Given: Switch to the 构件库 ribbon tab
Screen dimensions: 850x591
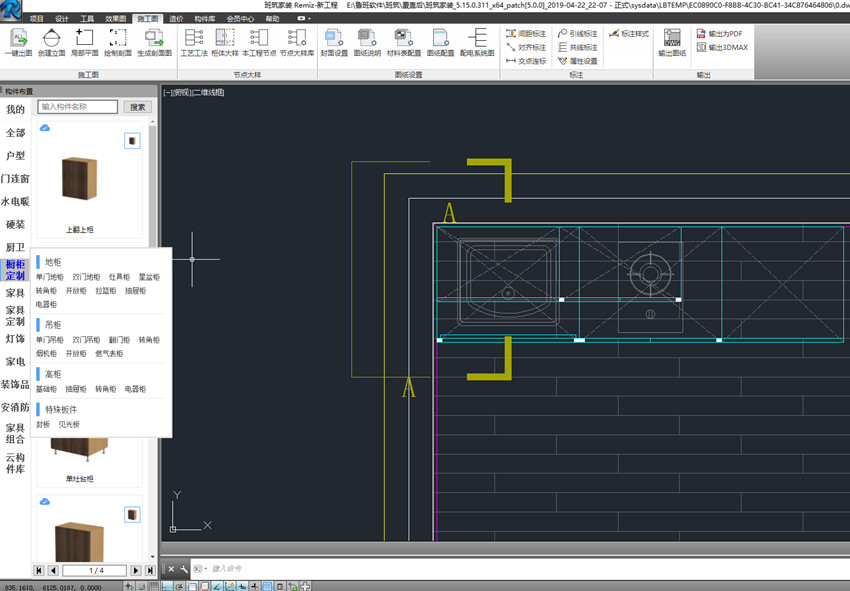Looking at the screenshot, I should click(x=204, y=18).
